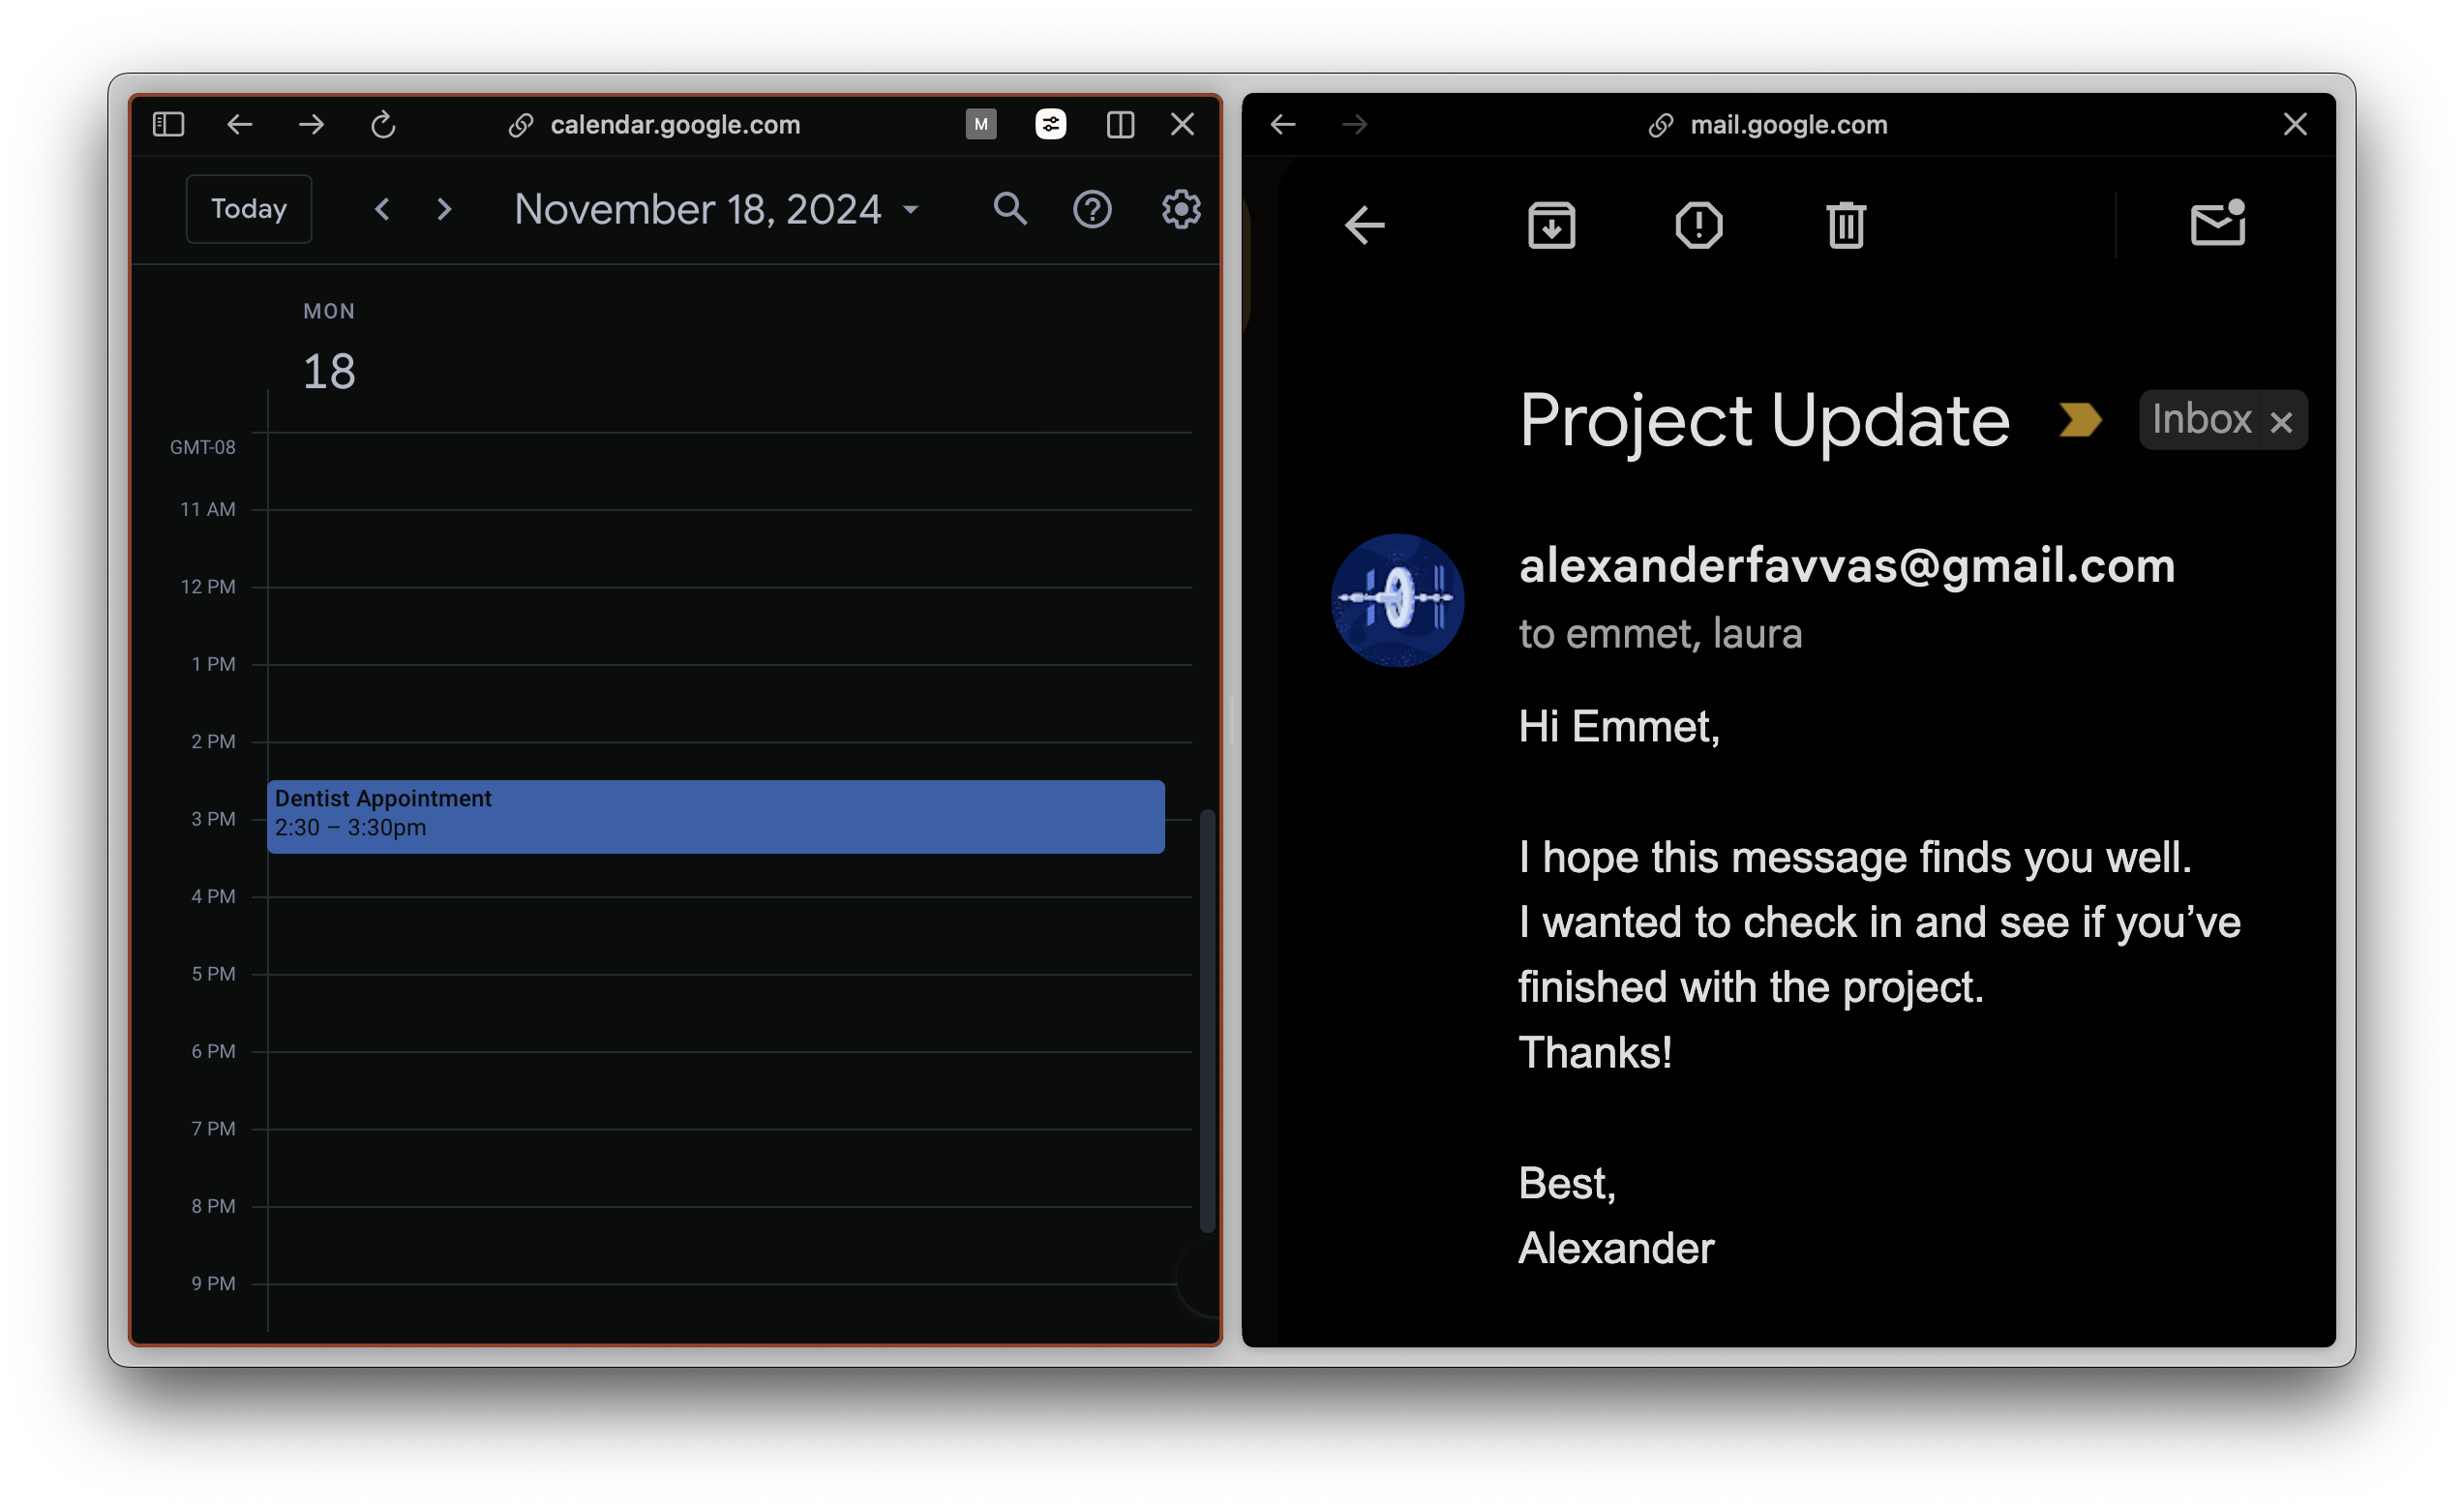Toggle the split view icon in calendar pane

[1120, 124]
